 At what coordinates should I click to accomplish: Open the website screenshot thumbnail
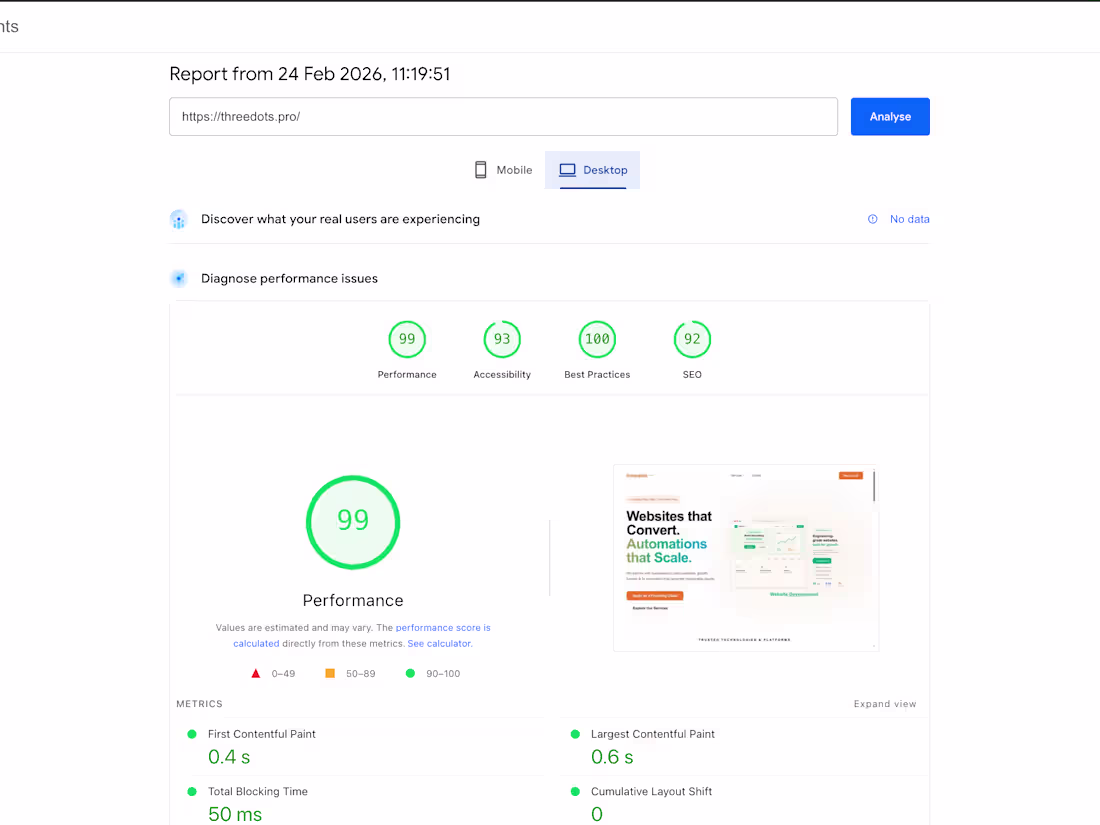(x=746, y=558)
